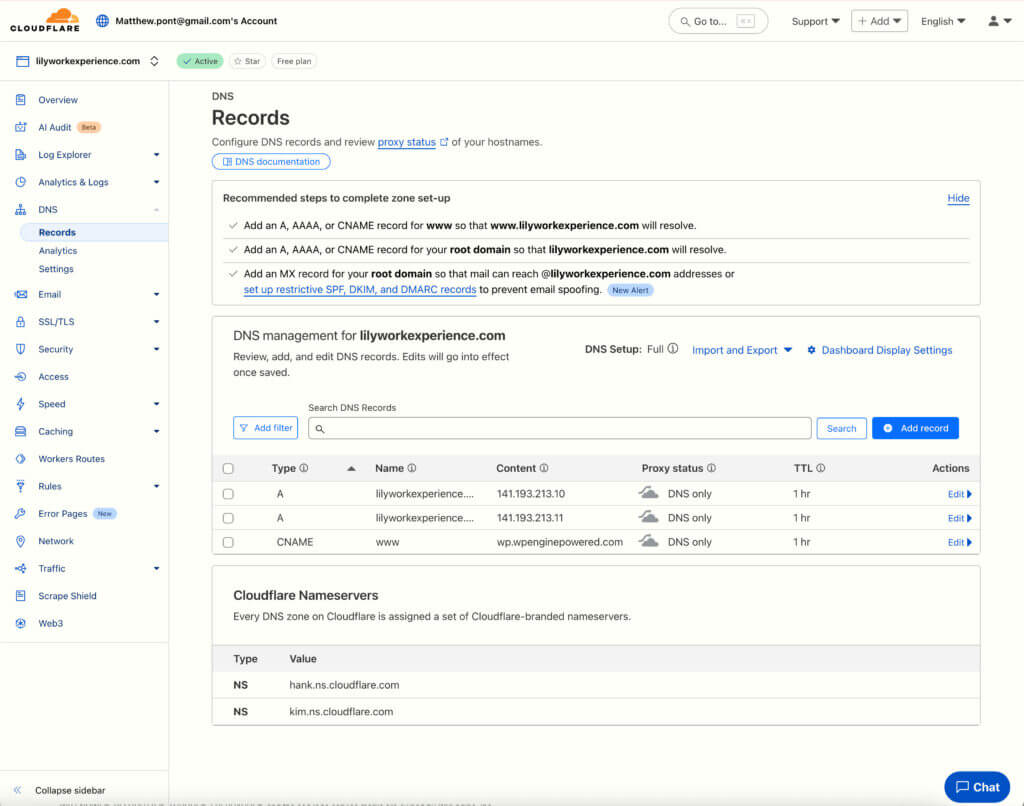This screenshot has width=1024, height=806.
Task: Click the Traffic sidebar icon
Action: click(21, 569)
